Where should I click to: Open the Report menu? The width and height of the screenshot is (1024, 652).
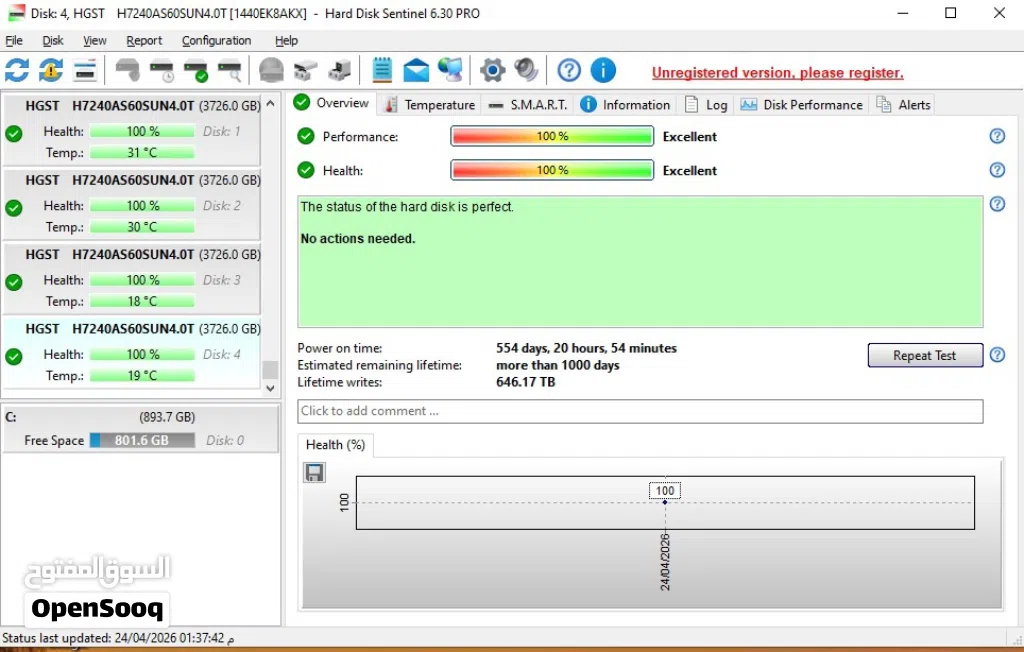tap(144, 41)
